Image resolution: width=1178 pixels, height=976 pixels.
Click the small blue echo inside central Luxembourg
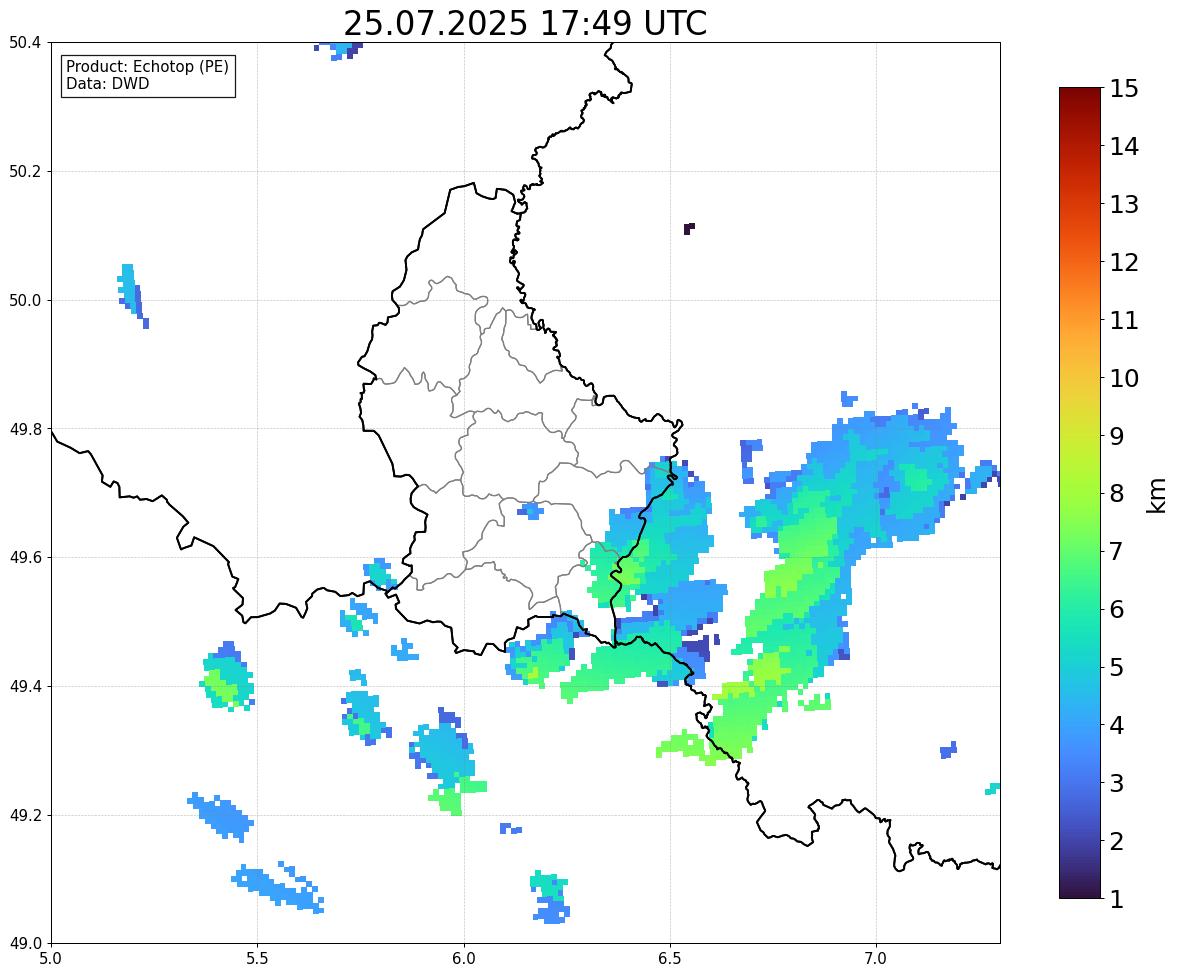tap(531, 510)
